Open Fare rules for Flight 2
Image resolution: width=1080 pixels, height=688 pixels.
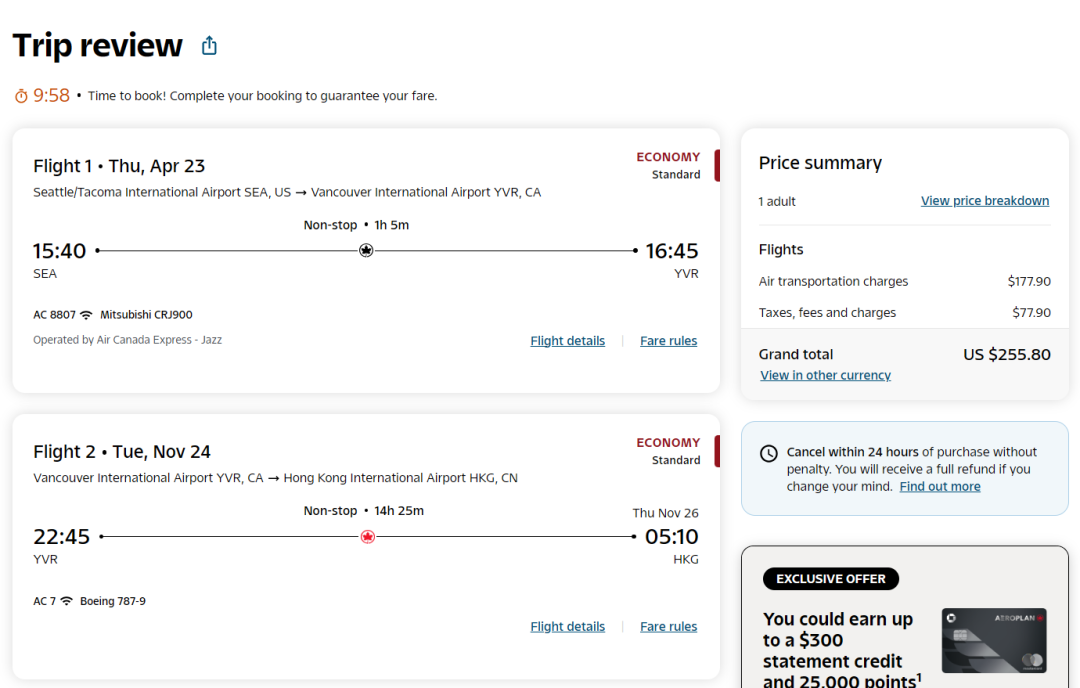coord(668,627)
